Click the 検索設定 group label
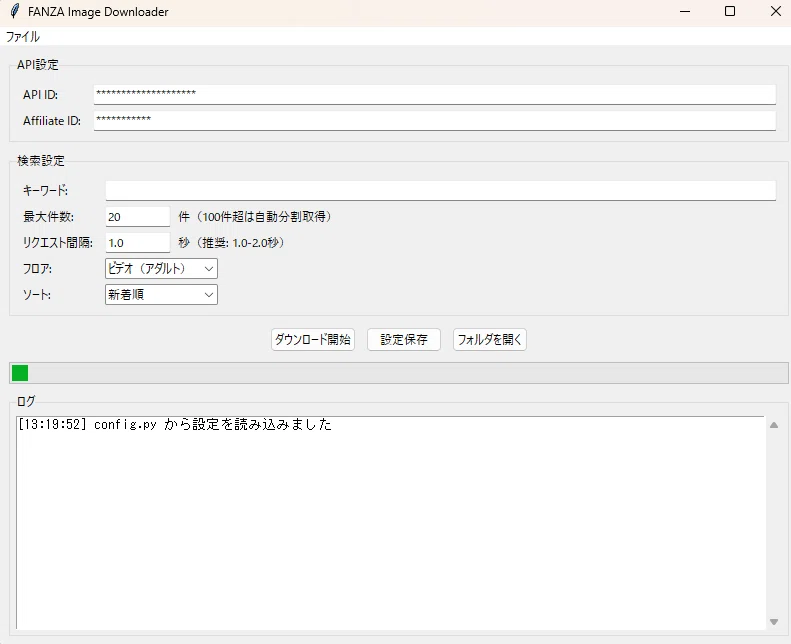The height and width of the screenshot is (644, 791). coord(41,160)
